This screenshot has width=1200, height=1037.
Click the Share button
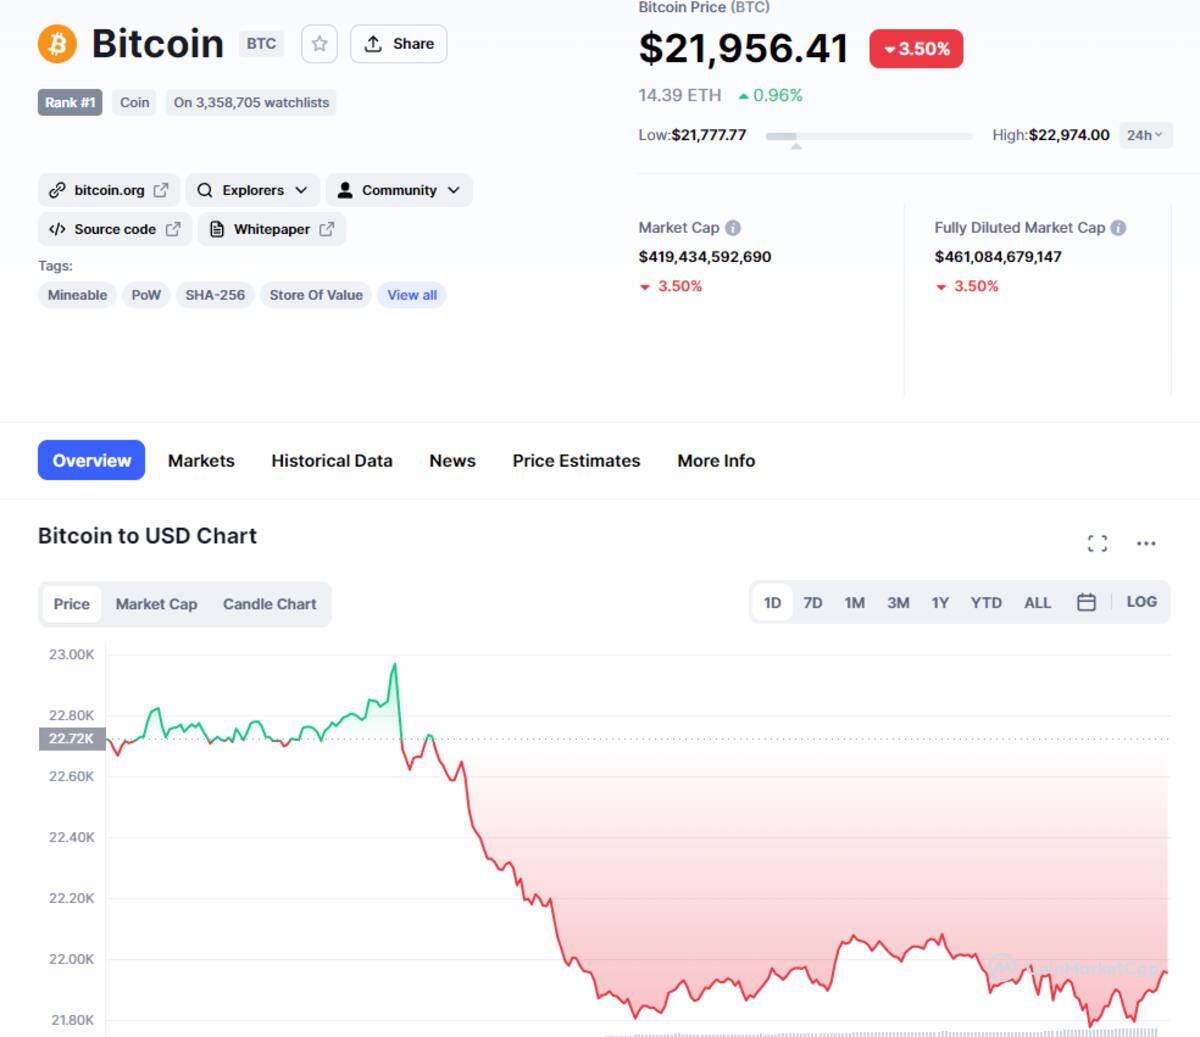pyautogui.click(x=399, y=44)
